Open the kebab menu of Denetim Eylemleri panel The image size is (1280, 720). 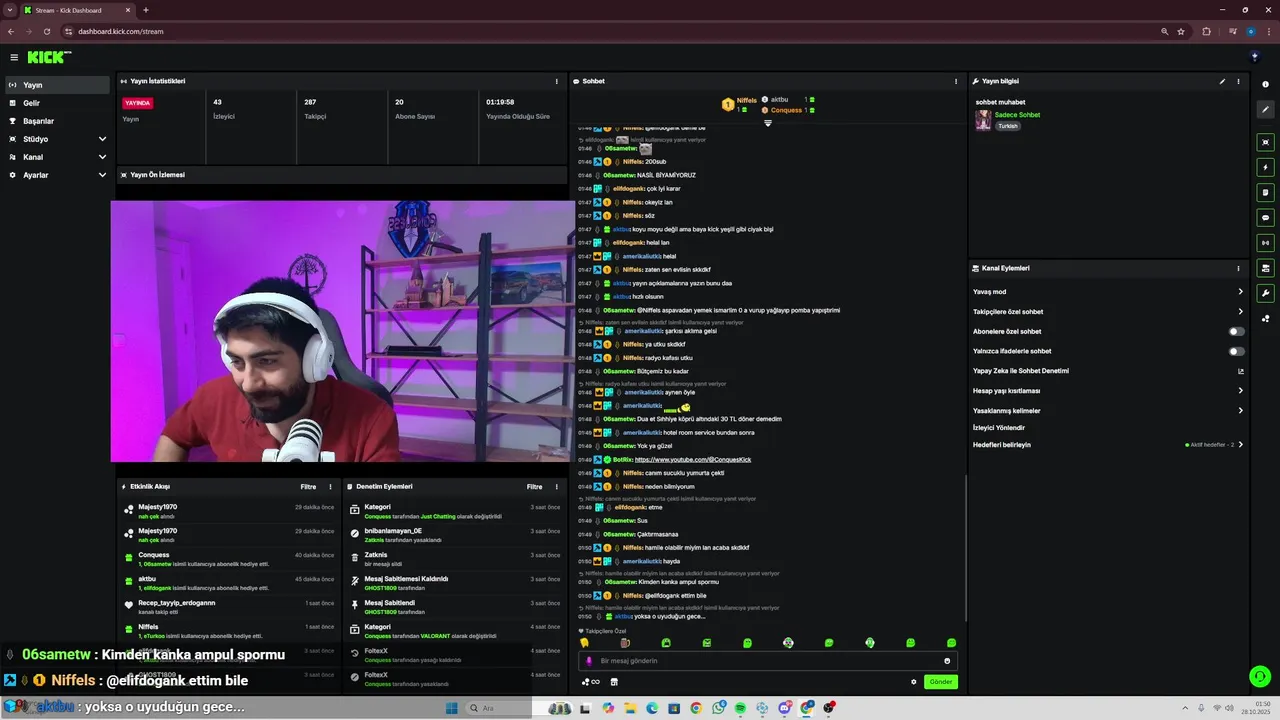[x=557, y=487]
